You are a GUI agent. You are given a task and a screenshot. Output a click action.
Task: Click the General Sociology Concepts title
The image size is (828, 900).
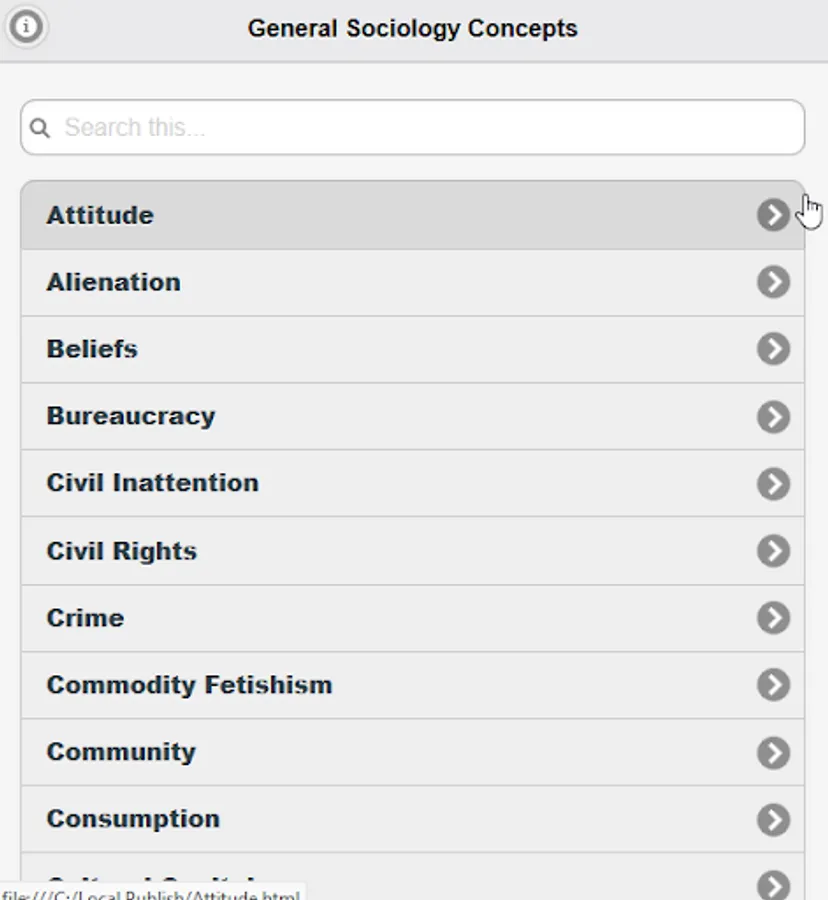pyautogui.click(x=412, y=28)
